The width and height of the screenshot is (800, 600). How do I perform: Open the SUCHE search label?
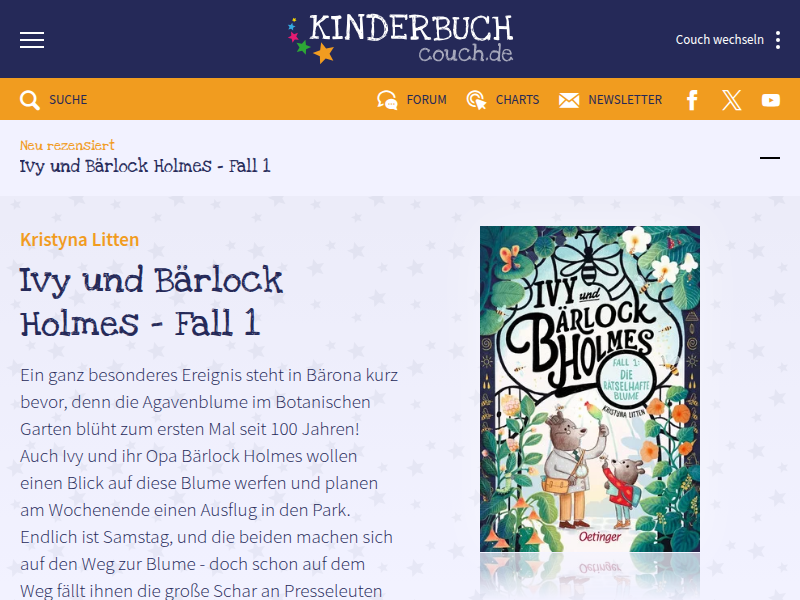pyautogui.click(x=68, y=100)
